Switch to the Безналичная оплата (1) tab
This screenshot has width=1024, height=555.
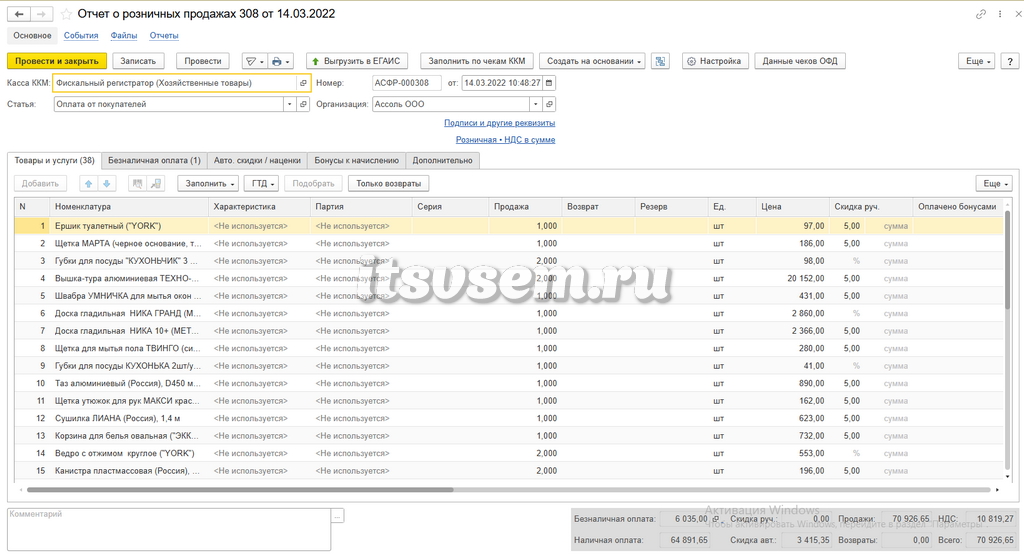[154, 161]
